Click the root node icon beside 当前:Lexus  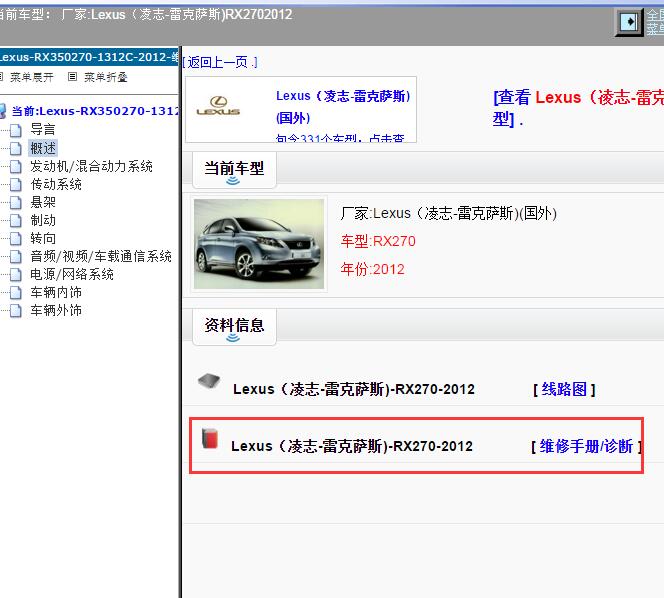click(x=3, y=111)
